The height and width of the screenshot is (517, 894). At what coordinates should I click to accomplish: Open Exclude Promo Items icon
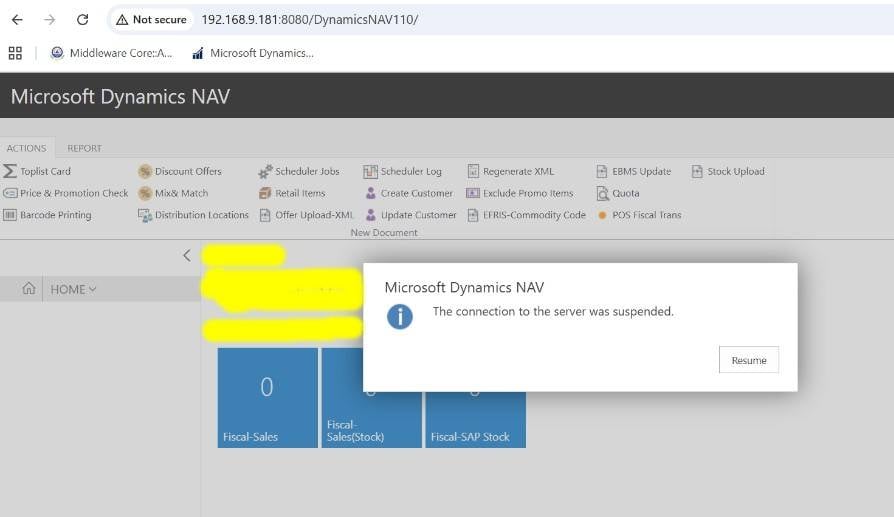coord(473,193)
